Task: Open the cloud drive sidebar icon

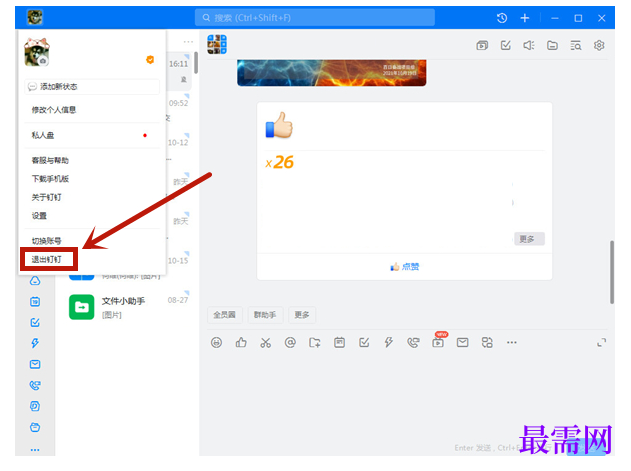Action: click(35, 281)
